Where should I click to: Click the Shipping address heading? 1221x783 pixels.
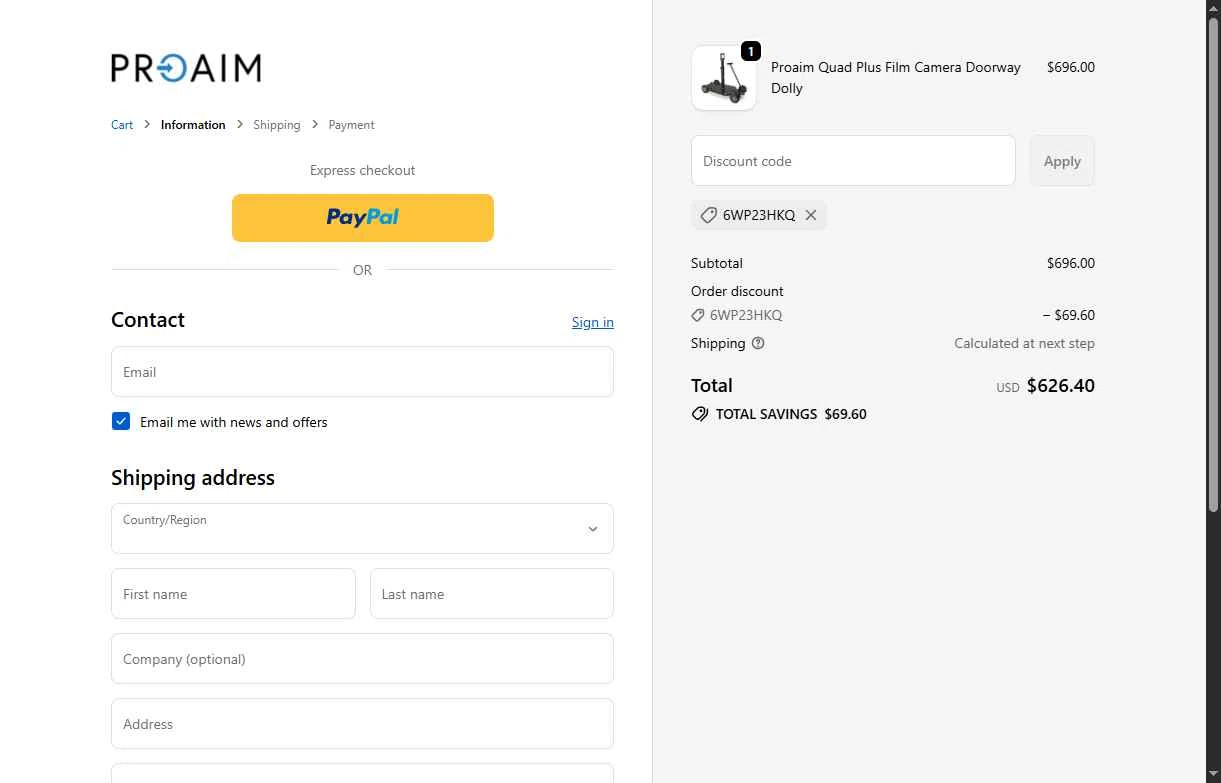193,478
